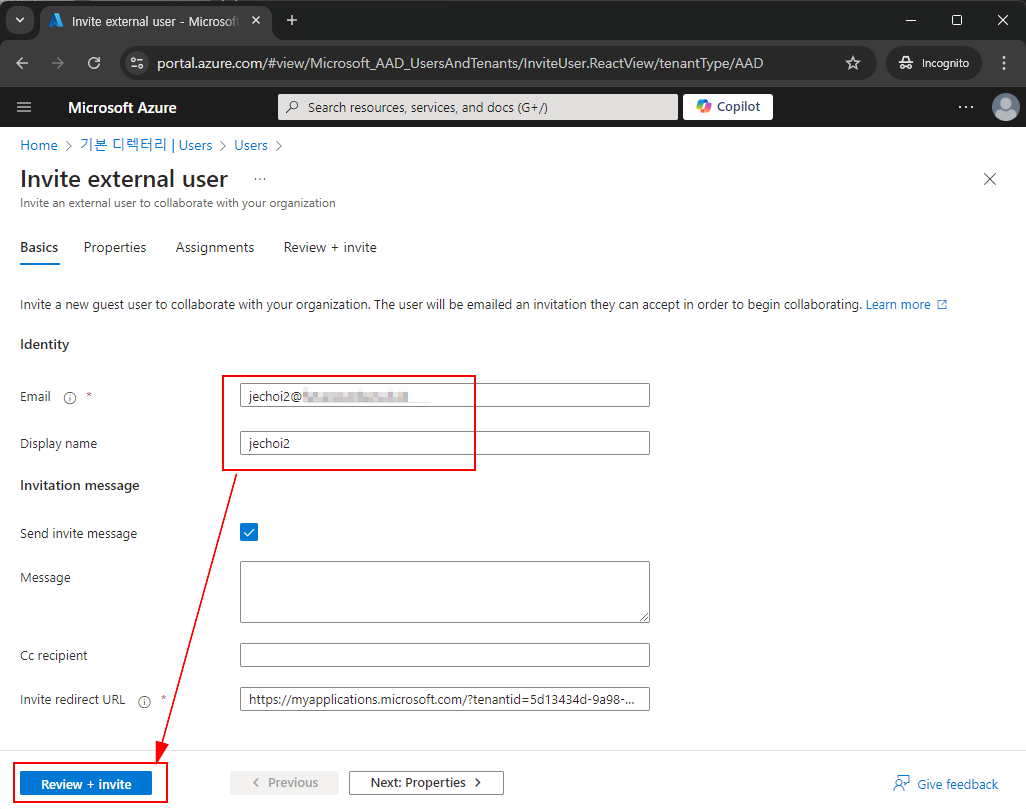Viewport: 1026px width, 809px height.
Task: Reload the current page
Action: tap(94, 63)
